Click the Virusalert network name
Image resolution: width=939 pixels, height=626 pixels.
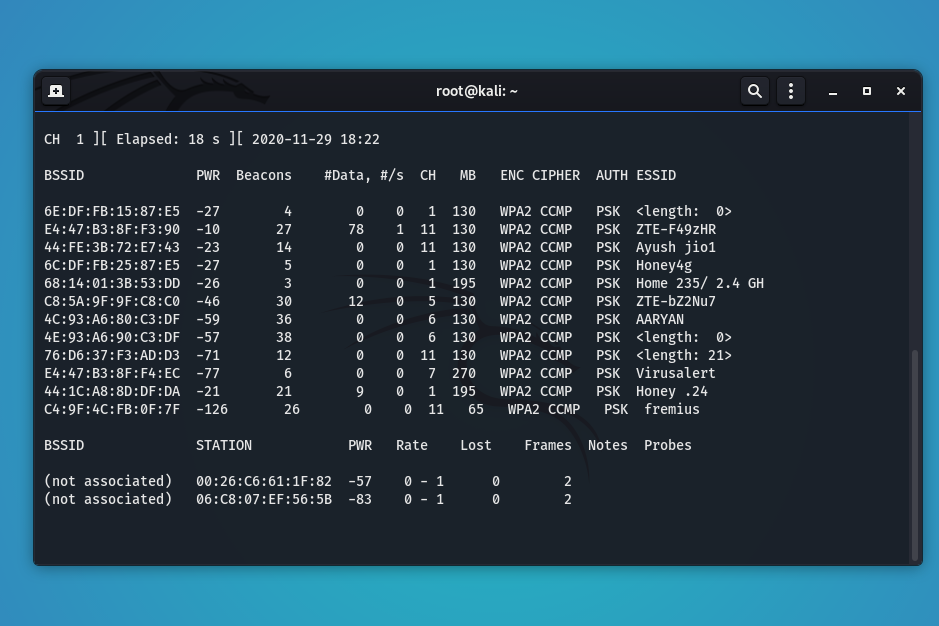click(676, 373)
